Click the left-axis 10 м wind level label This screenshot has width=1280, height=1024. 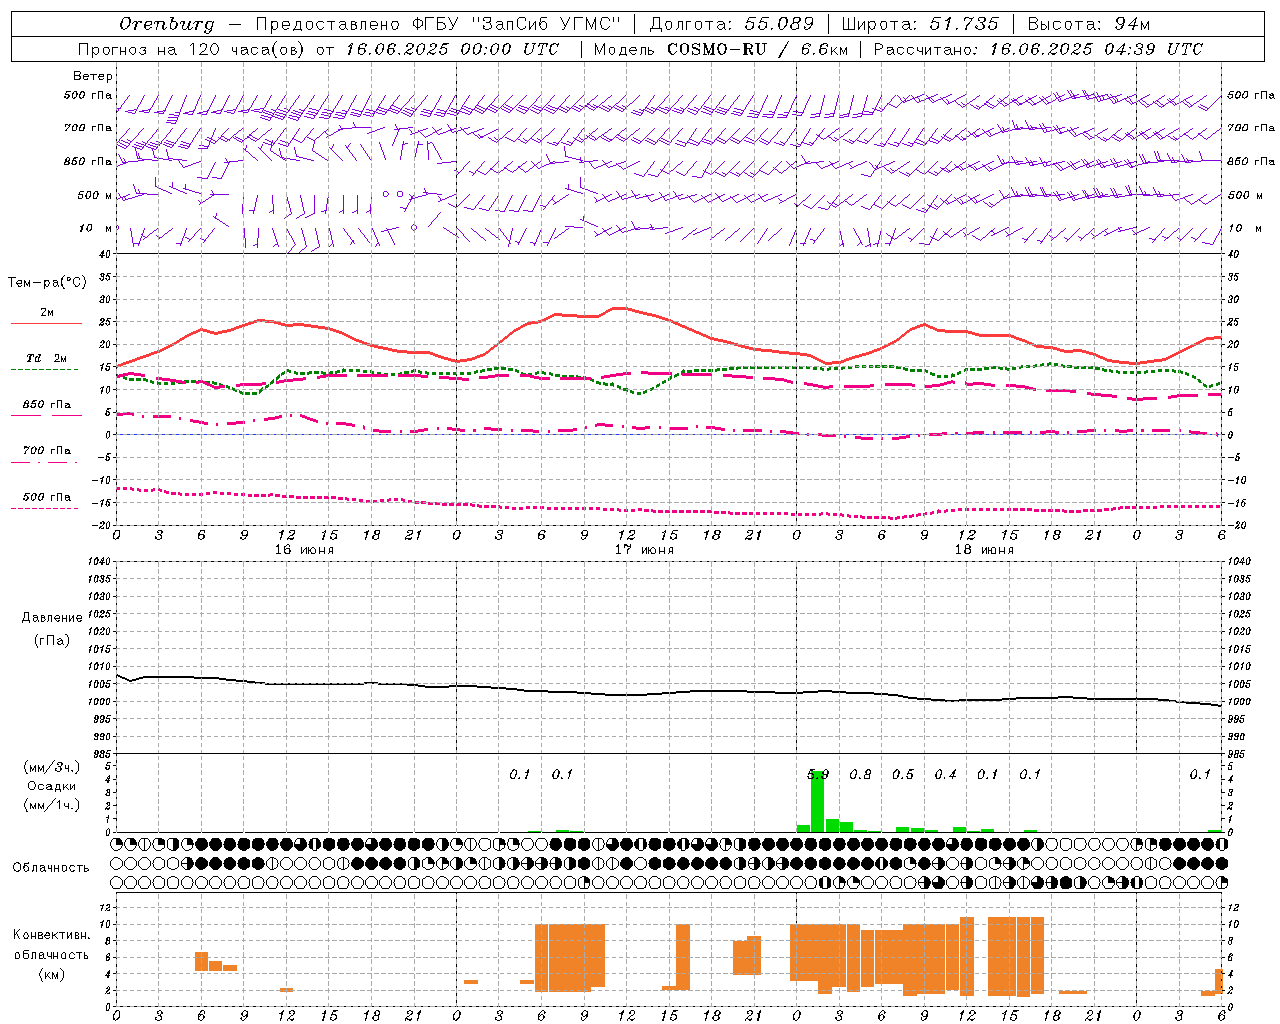tap(96, 228)
